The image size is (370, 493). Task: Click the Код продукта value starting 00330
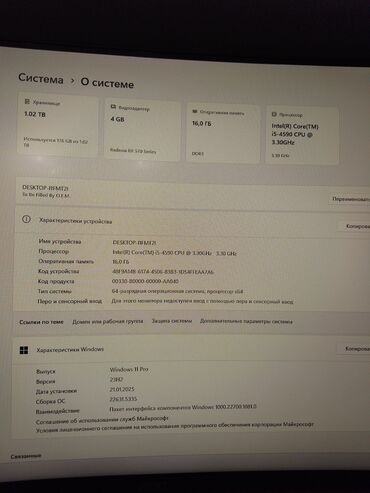click(x=145, y=281)
